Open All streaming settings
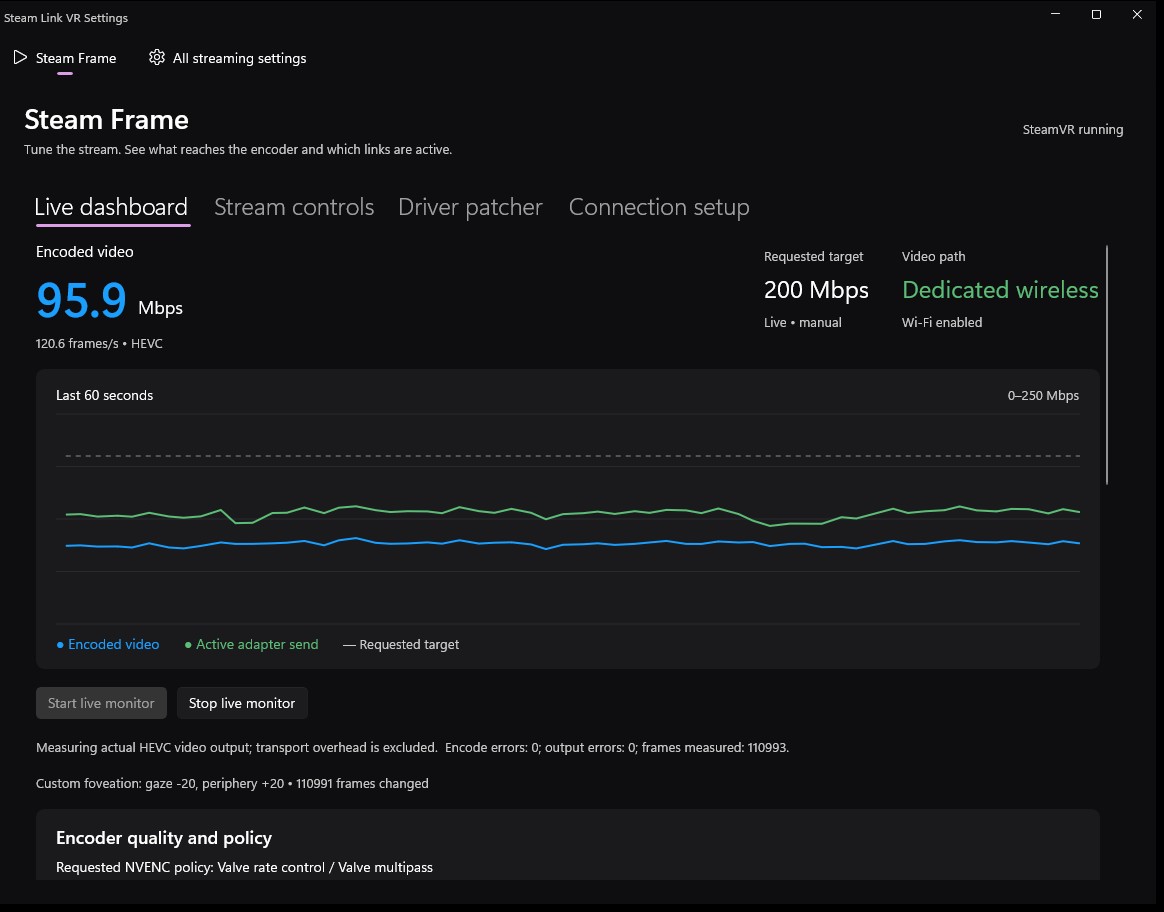Screen dimensions: 1164x912 tap(228, 58)
